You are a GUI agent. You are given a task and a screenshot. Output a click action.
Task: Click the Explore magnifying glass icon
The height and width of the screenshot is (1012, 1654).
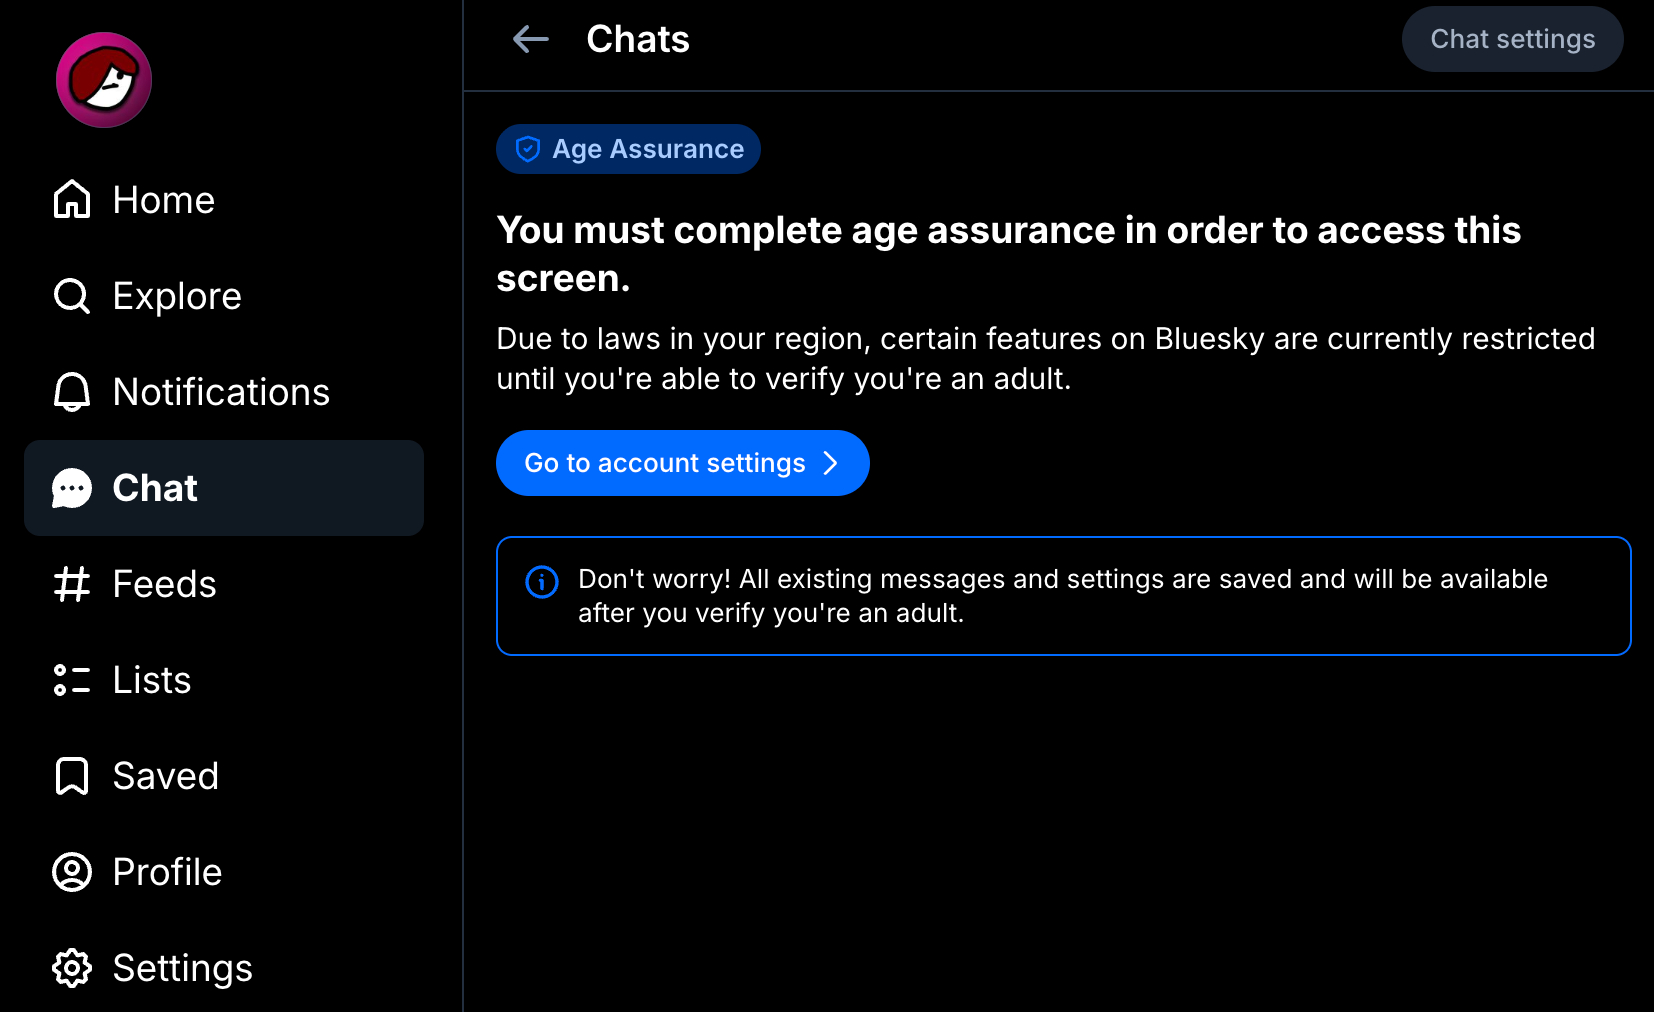[x=72, y=296]
